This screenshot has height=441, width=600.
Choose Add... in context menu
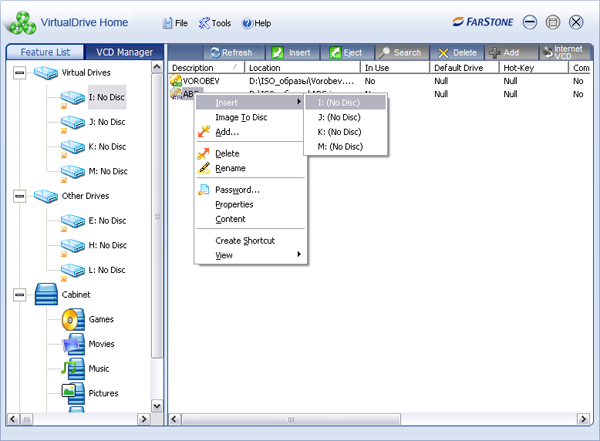coord(250,132)
